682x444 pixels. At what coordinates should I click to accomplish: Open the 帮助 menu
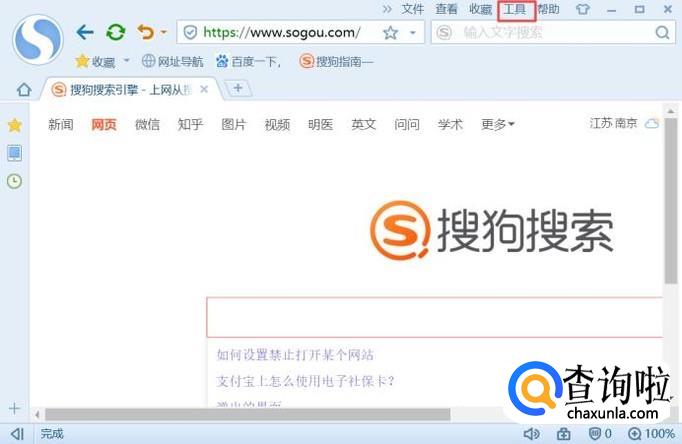point(548,9)
